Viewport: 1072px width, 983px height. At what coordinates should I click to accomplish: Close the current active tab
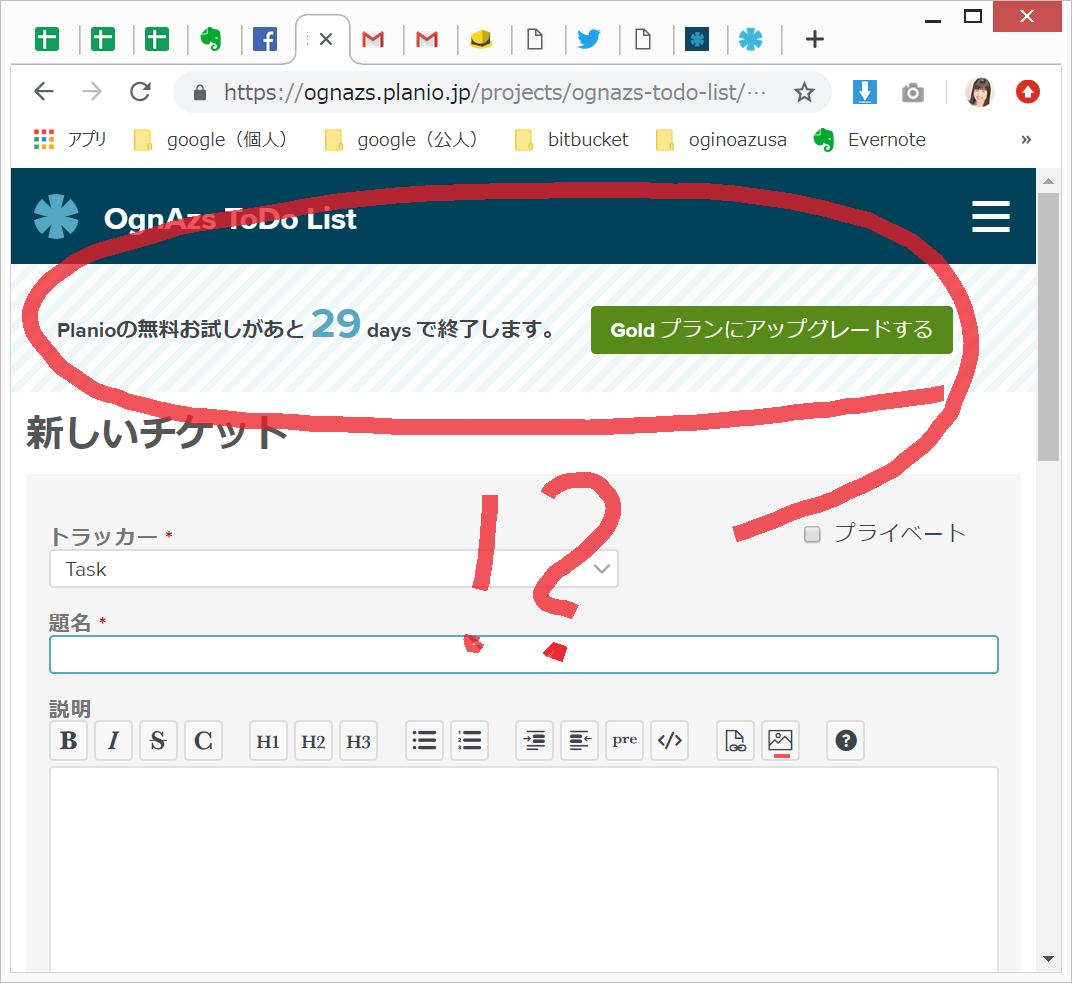point(326,39)
